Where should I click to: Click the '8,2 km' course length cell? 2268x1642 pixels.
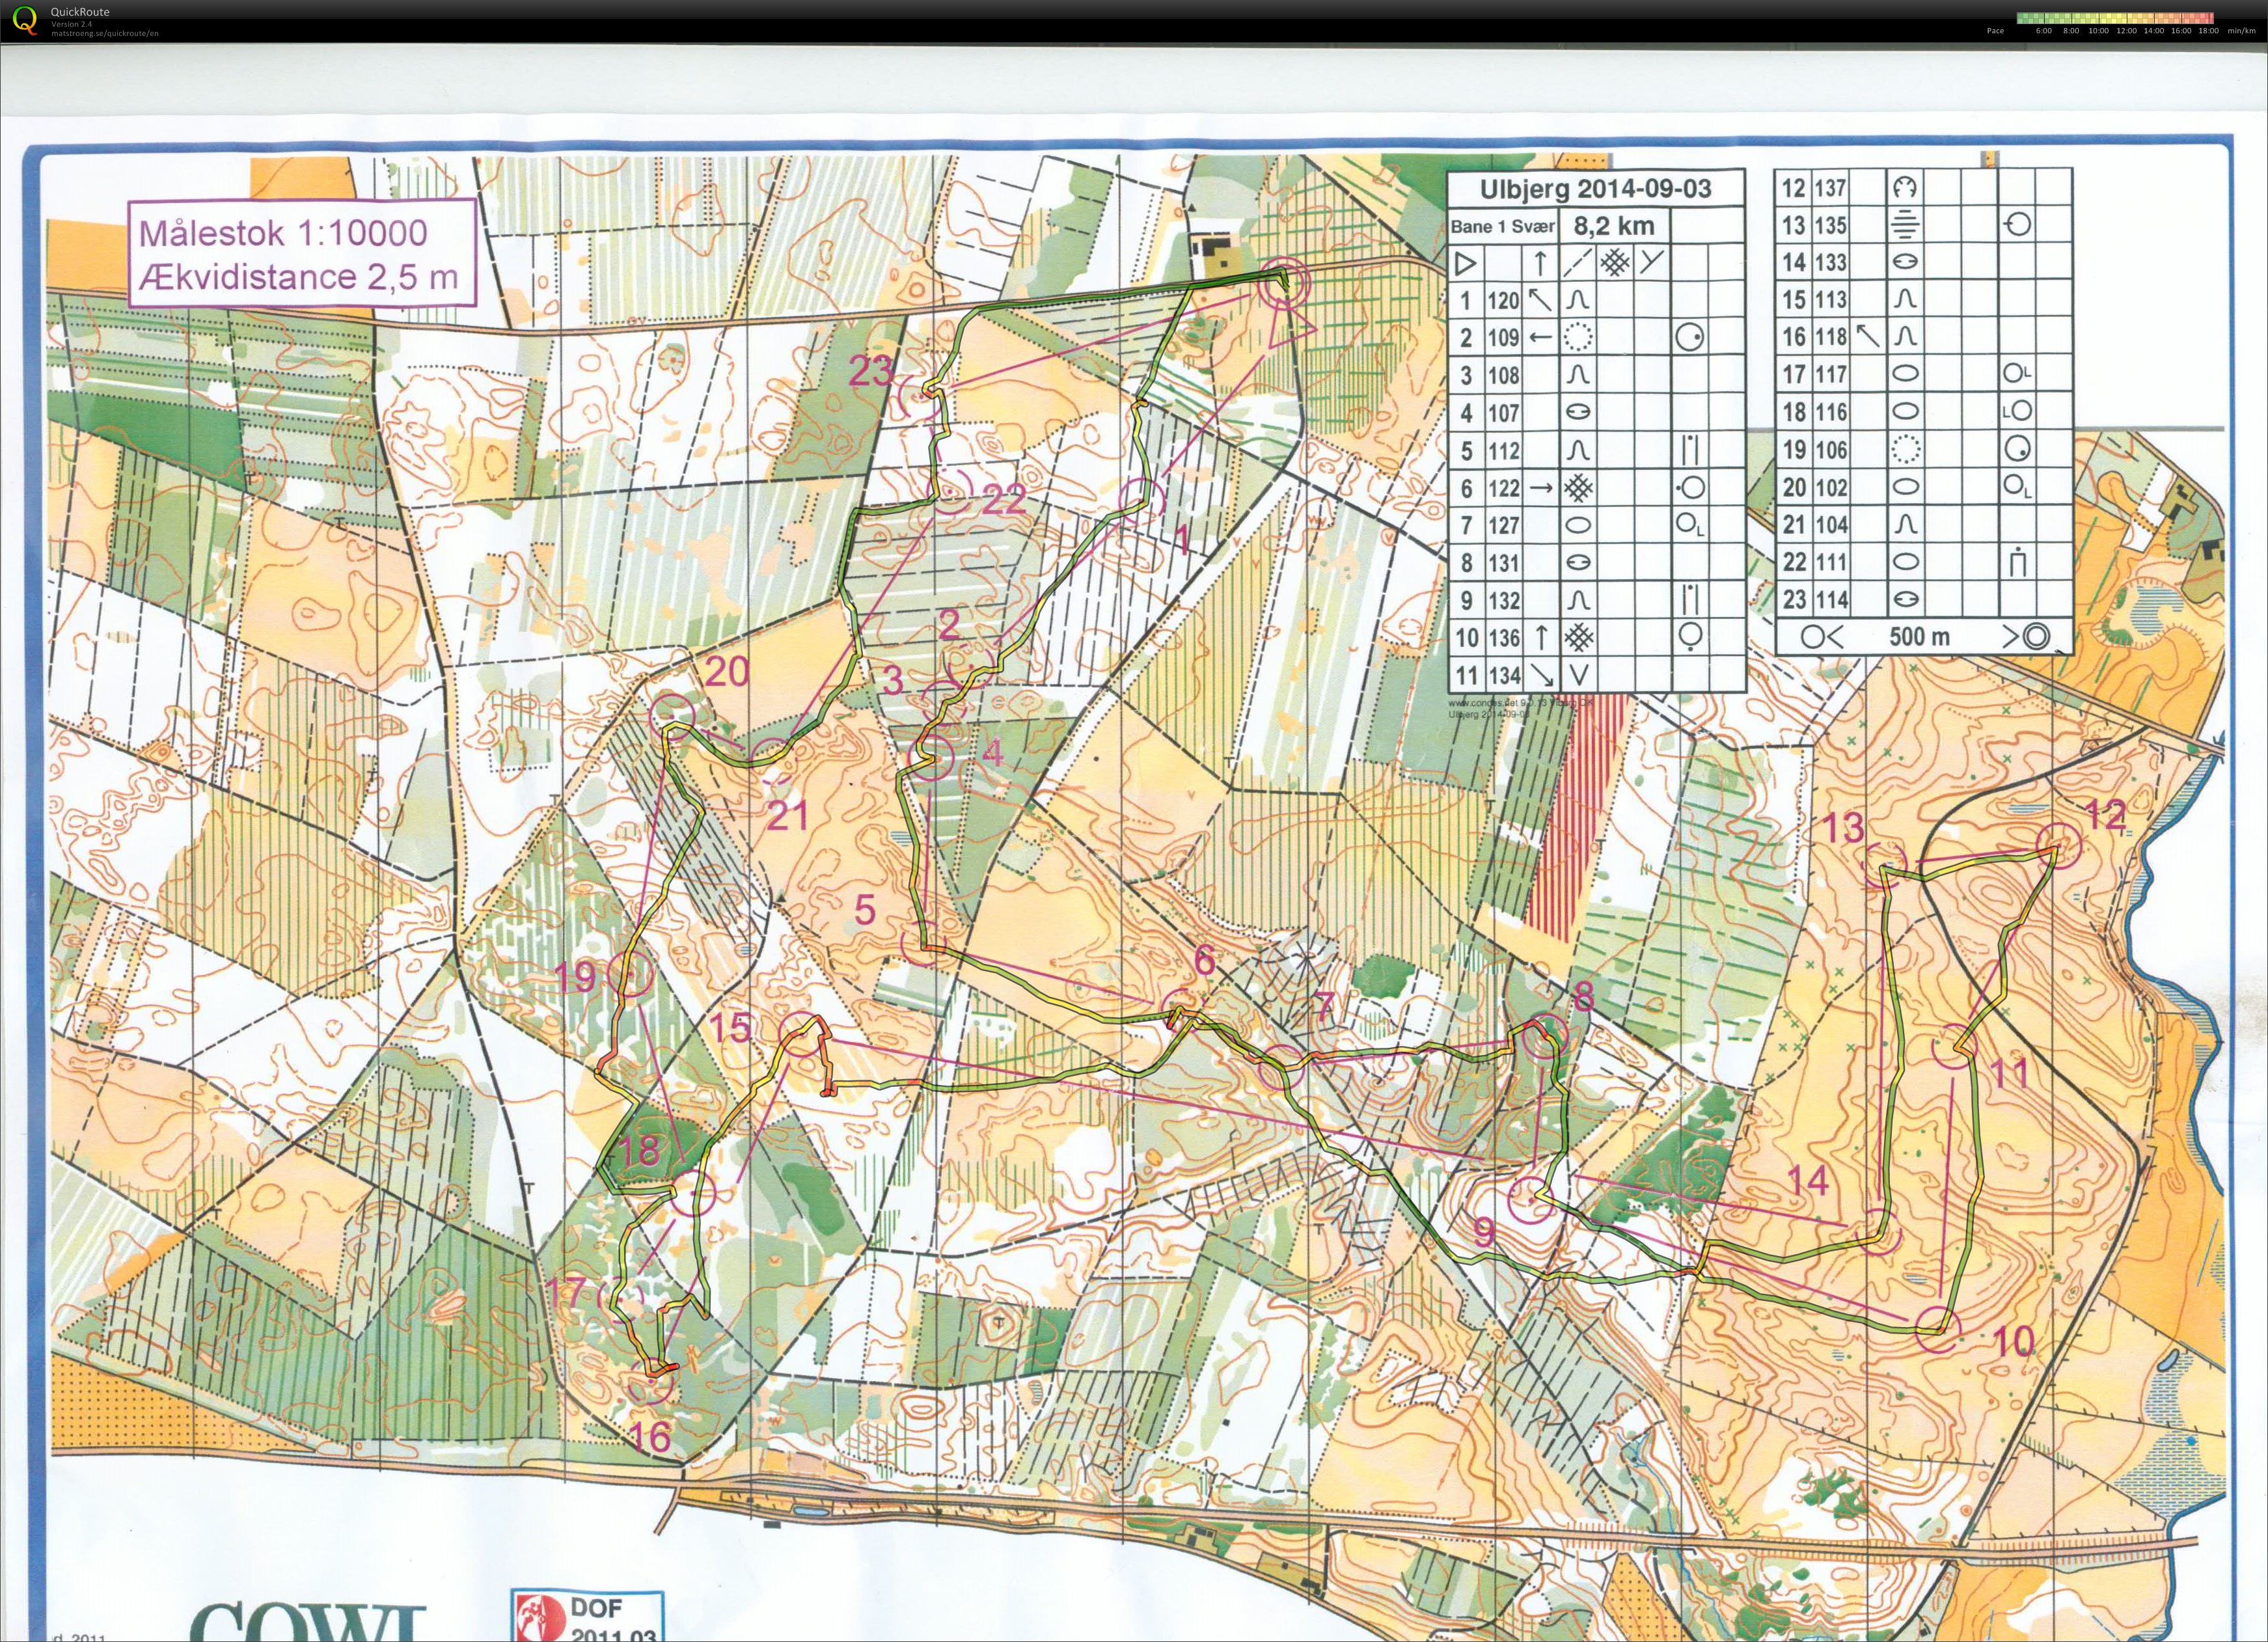point(1614,226)
